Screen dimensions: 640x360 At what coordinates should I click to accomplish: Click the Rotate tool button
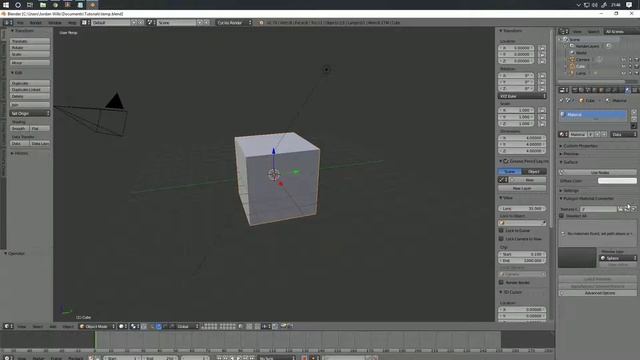(30, 48)
